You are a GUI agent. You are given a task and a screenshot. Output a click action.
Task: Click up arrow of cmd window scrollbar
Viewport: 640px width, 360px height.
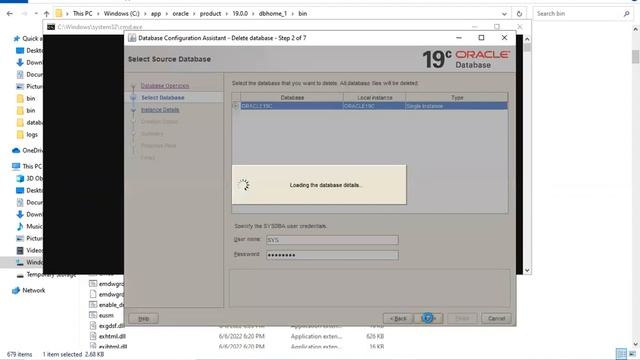[527, 39]
